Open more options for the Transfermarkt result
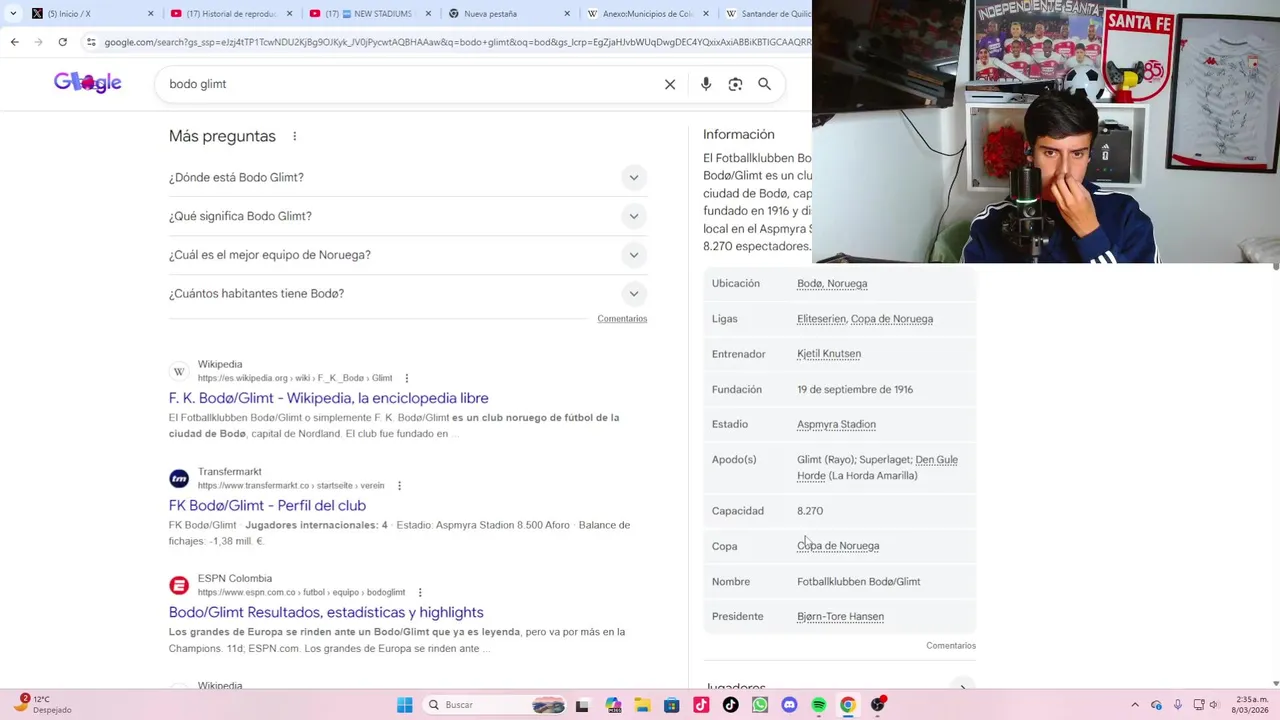1280x720 pixels. pyautogui.click(x=399, y=486)
